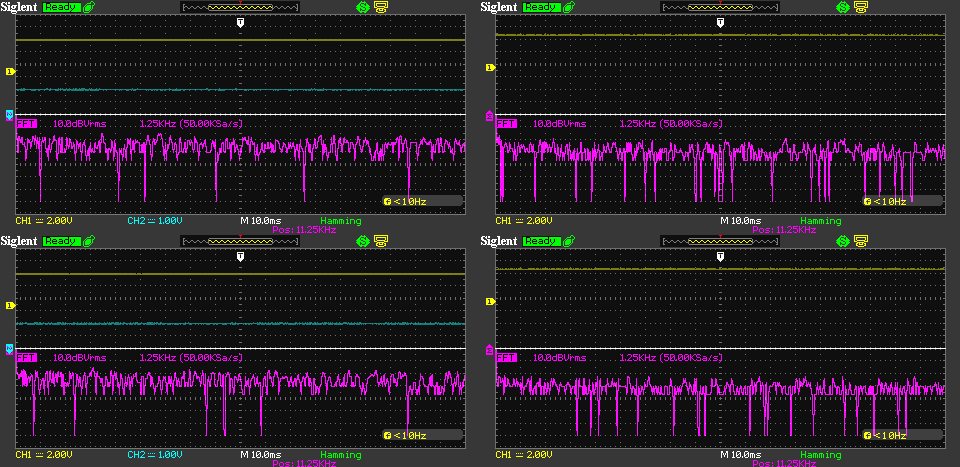
Task: Click the waveform memory bar in bottom-left scope
Action: (240, 241)
